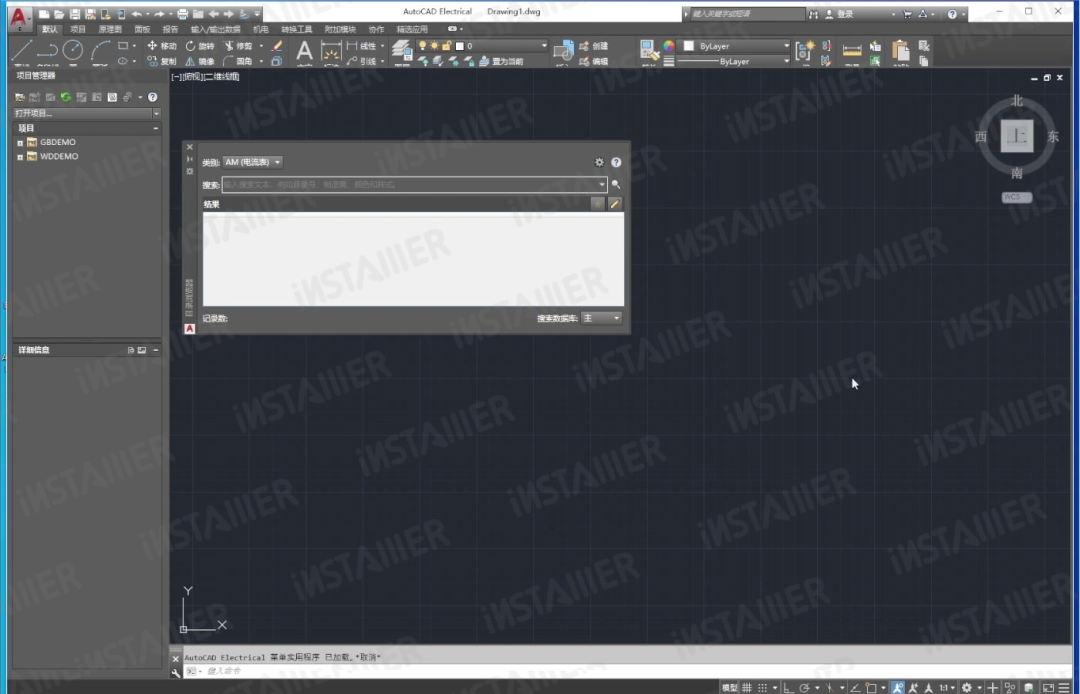Click the Copy (复制) tool

tap(162, 61)
